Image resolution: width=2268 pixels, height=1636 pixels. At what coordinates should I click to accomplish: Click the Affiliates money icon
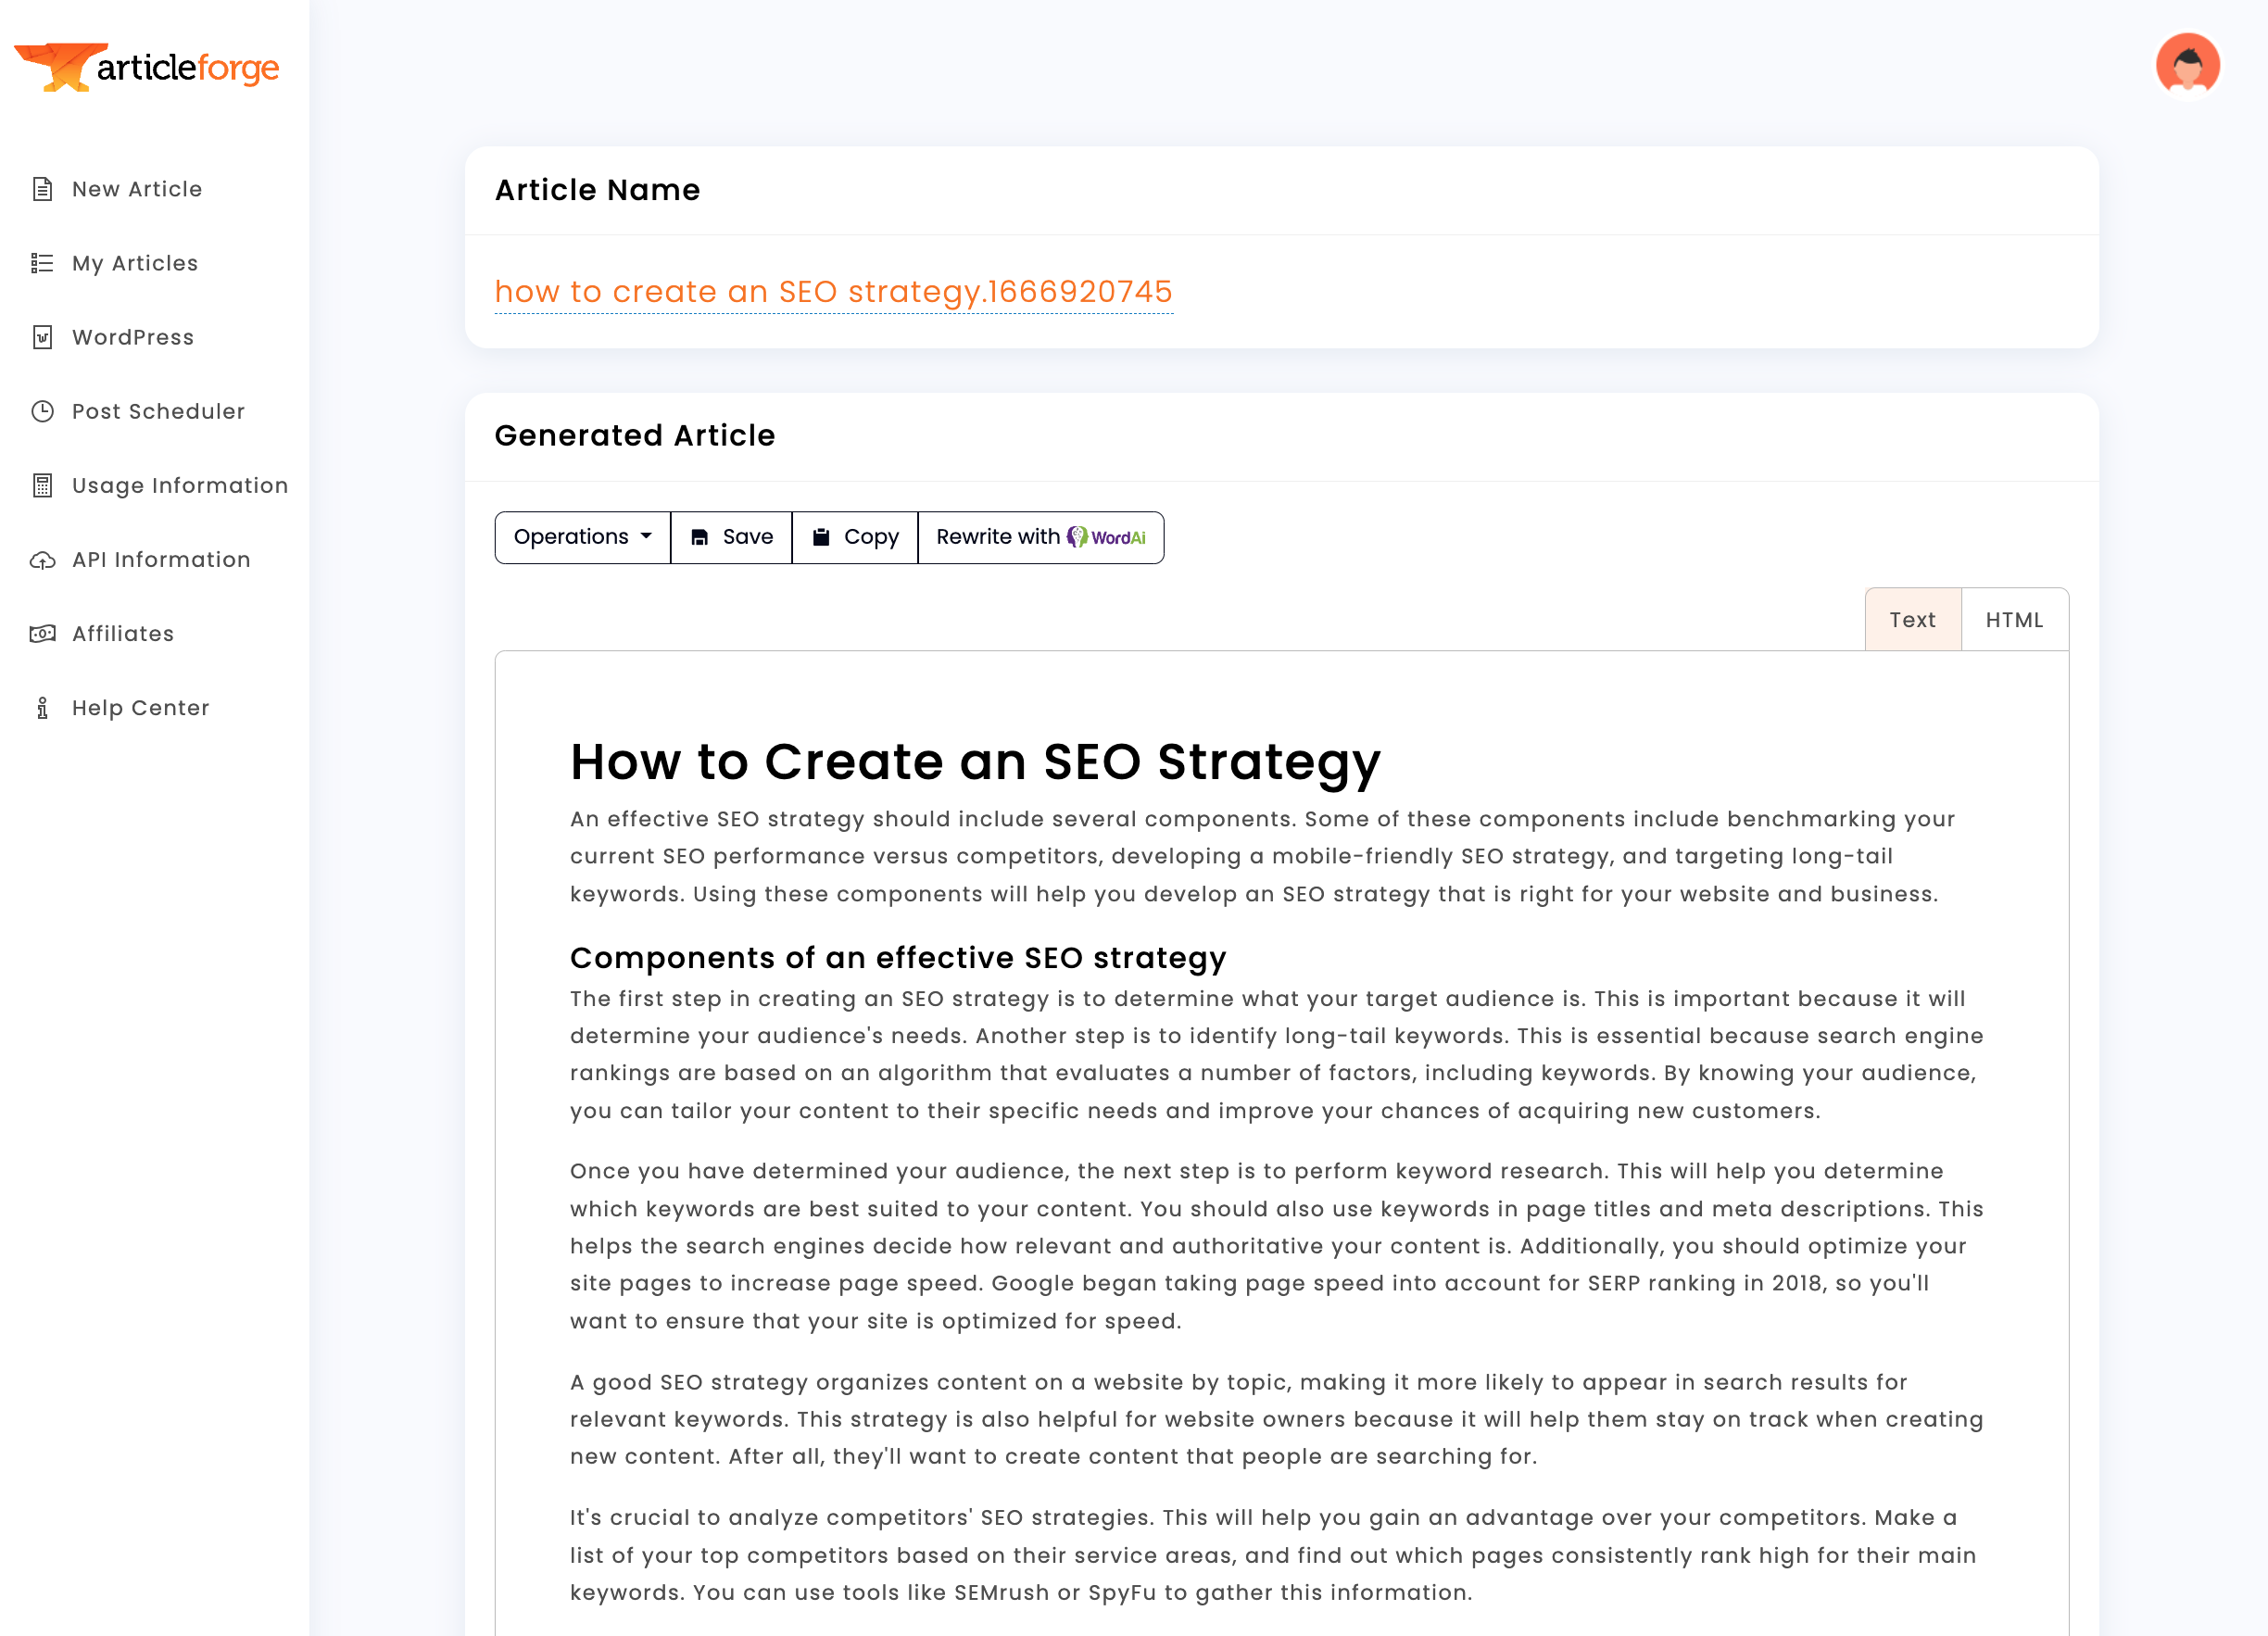pyautogui.click(x=42, y=634)
